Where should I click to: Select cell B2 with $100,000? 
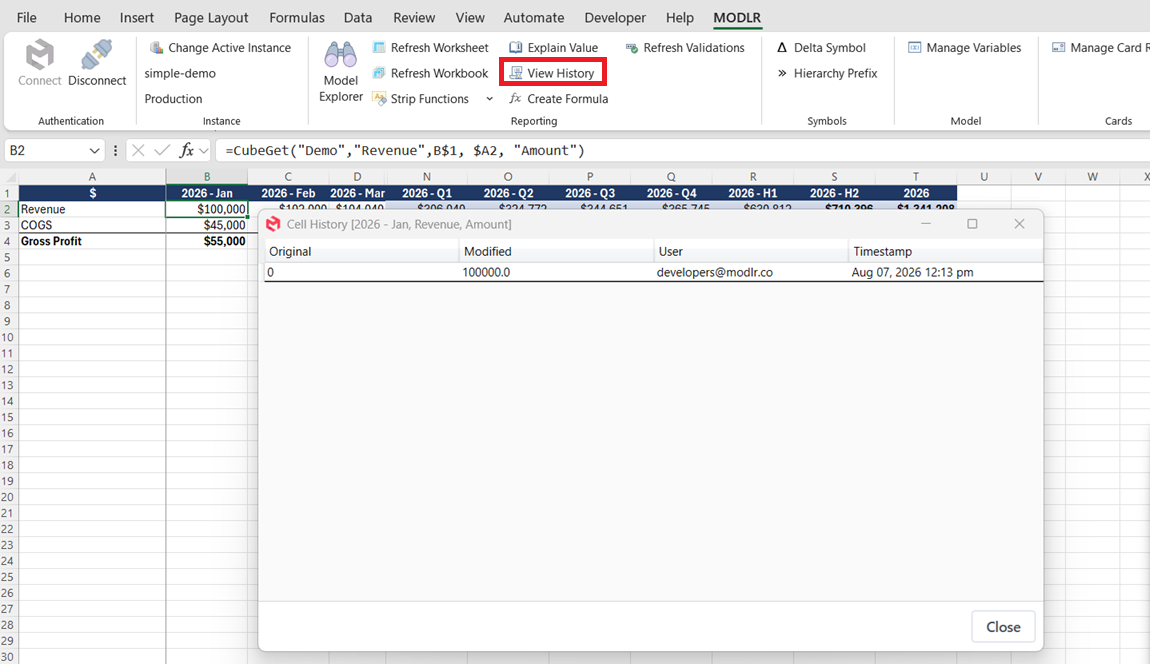click(207, 209)
